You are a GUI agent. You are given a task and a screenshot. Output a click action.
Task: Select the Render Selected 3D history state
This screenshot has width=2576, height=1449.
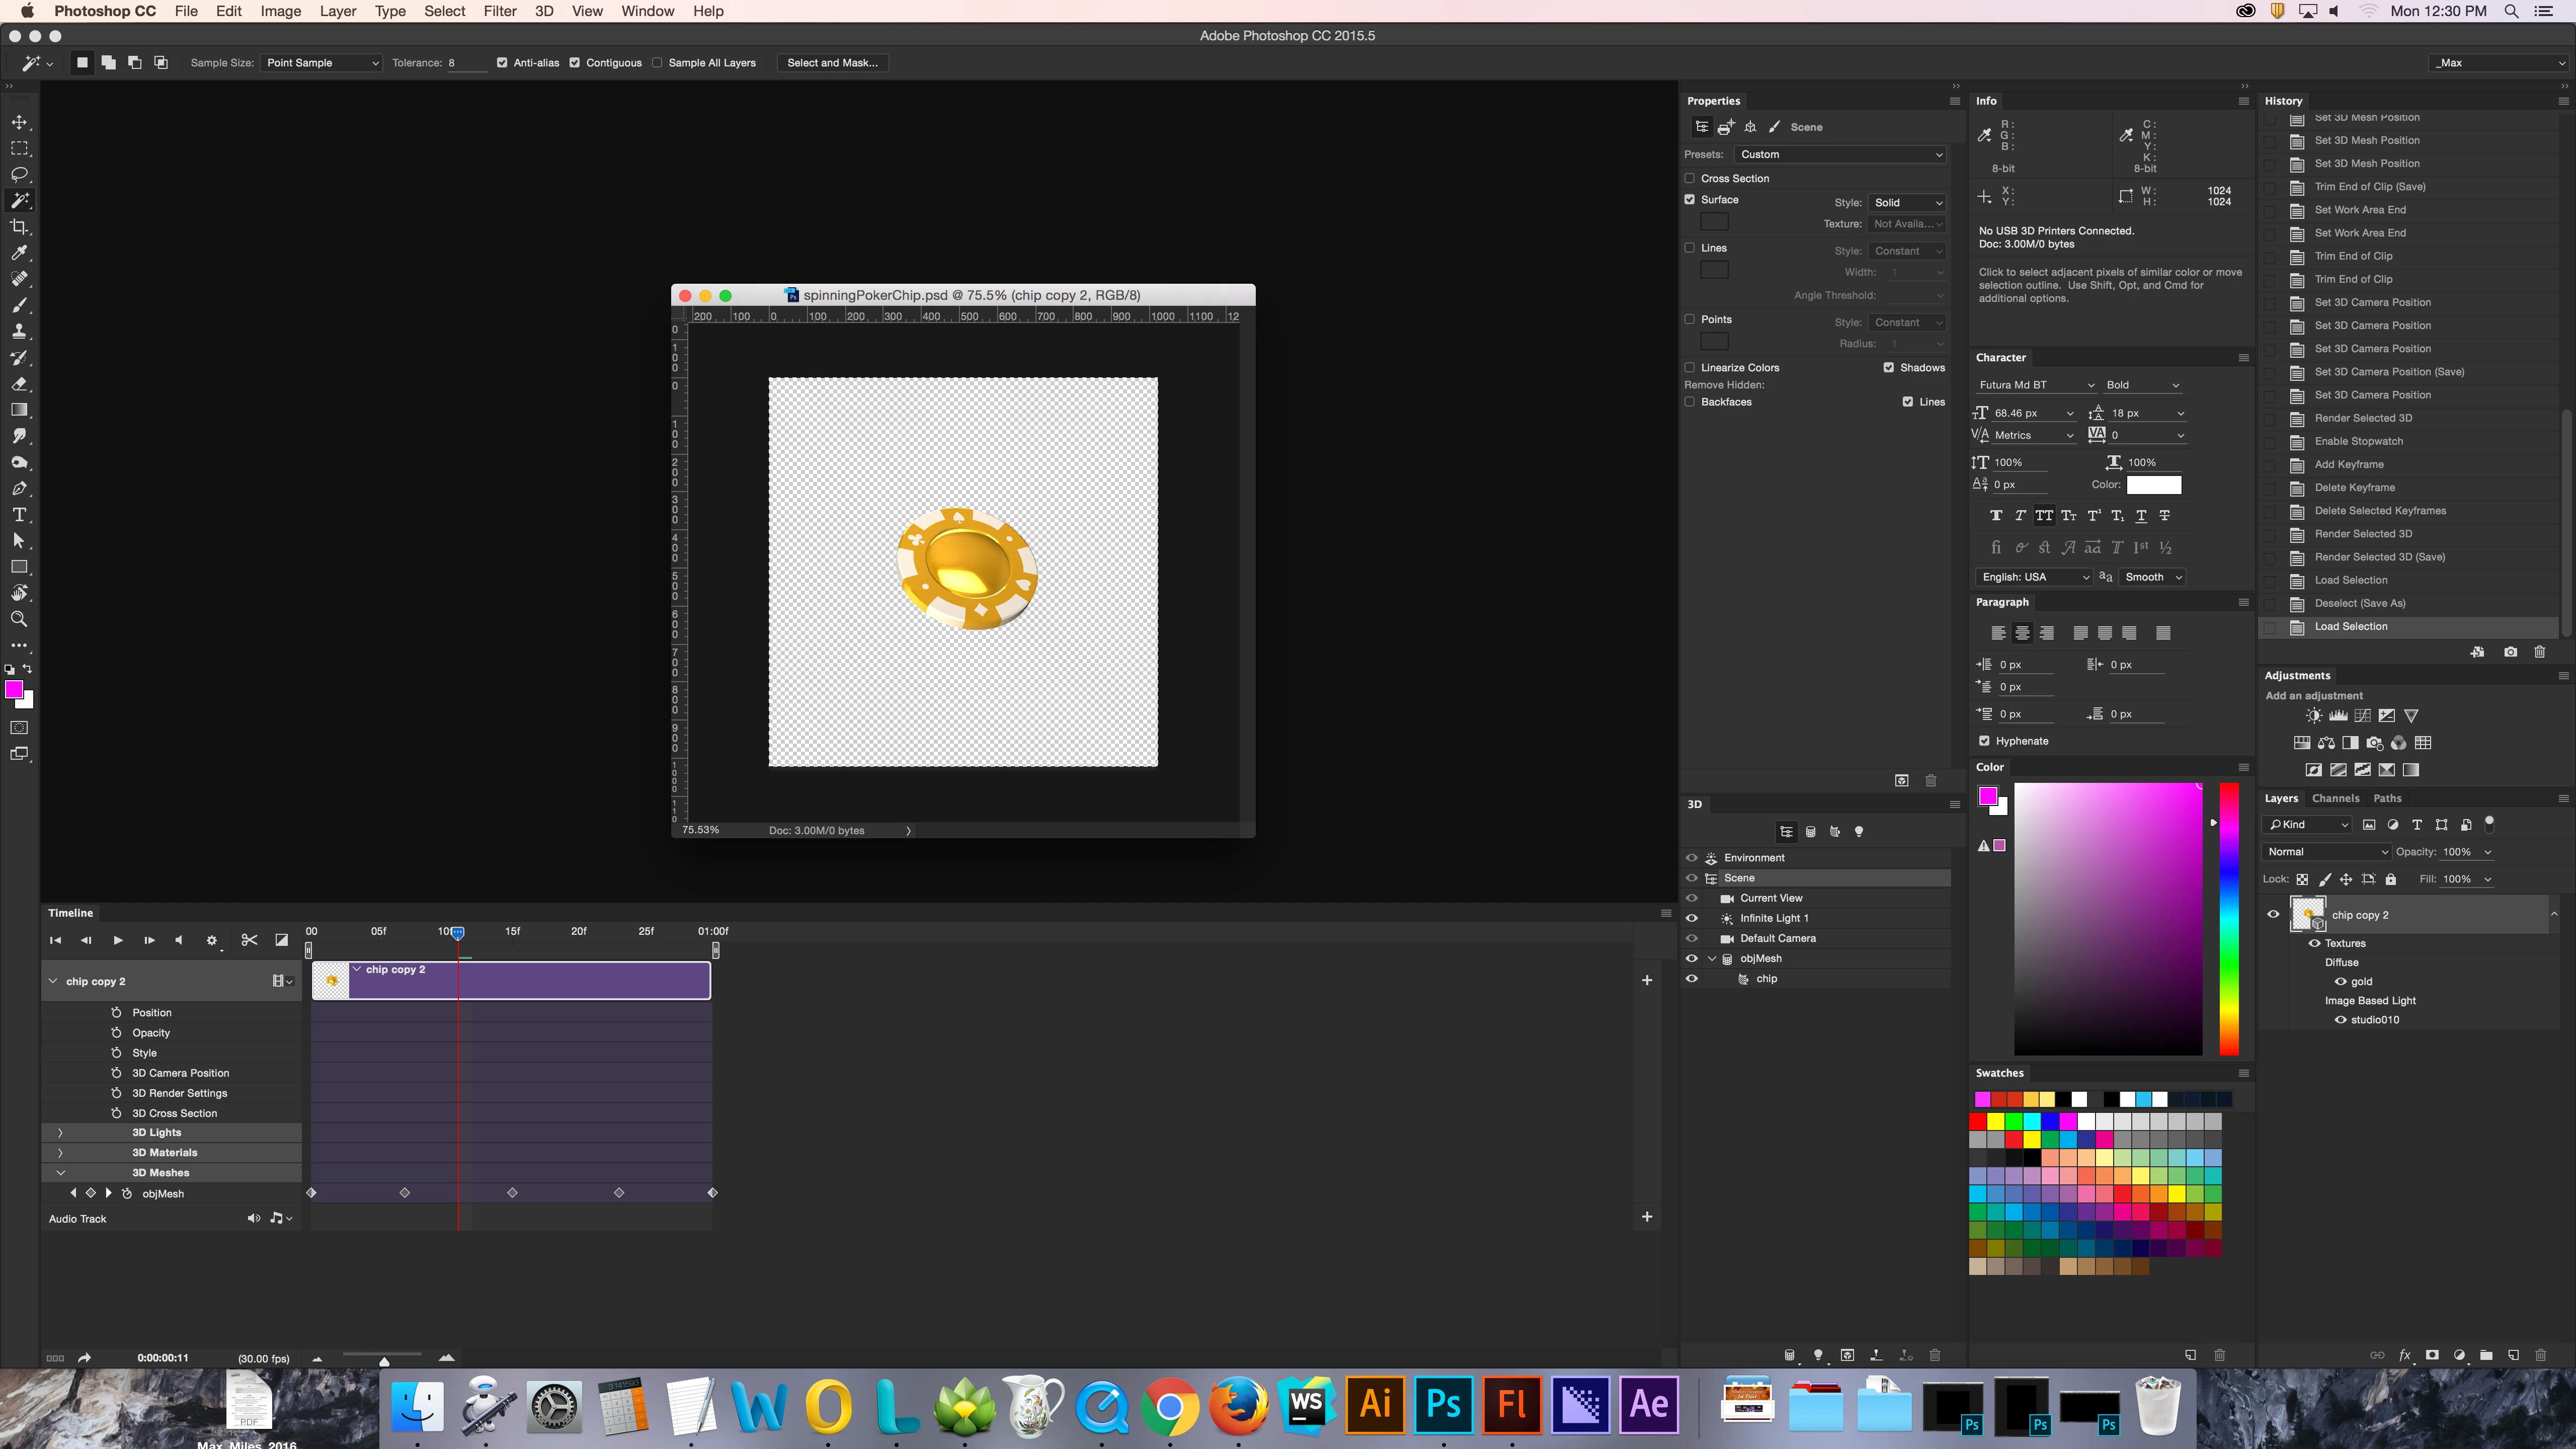click(x=2363, y=418)
